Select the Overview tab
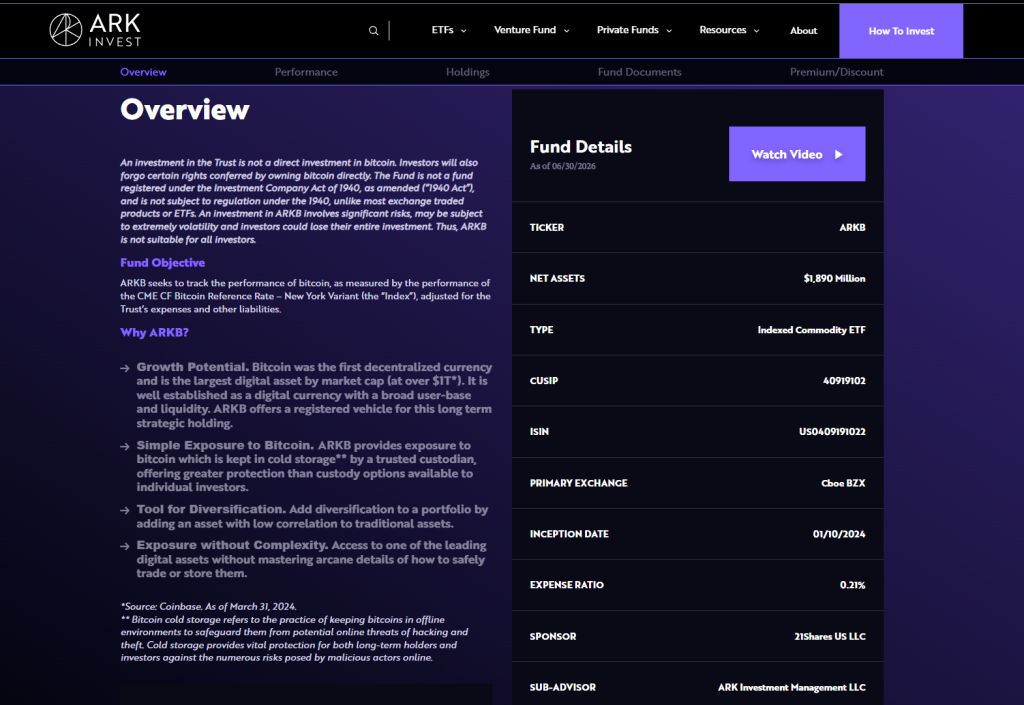The height and width of the screenshot is (705, 1024). click(x=143, y=72)
